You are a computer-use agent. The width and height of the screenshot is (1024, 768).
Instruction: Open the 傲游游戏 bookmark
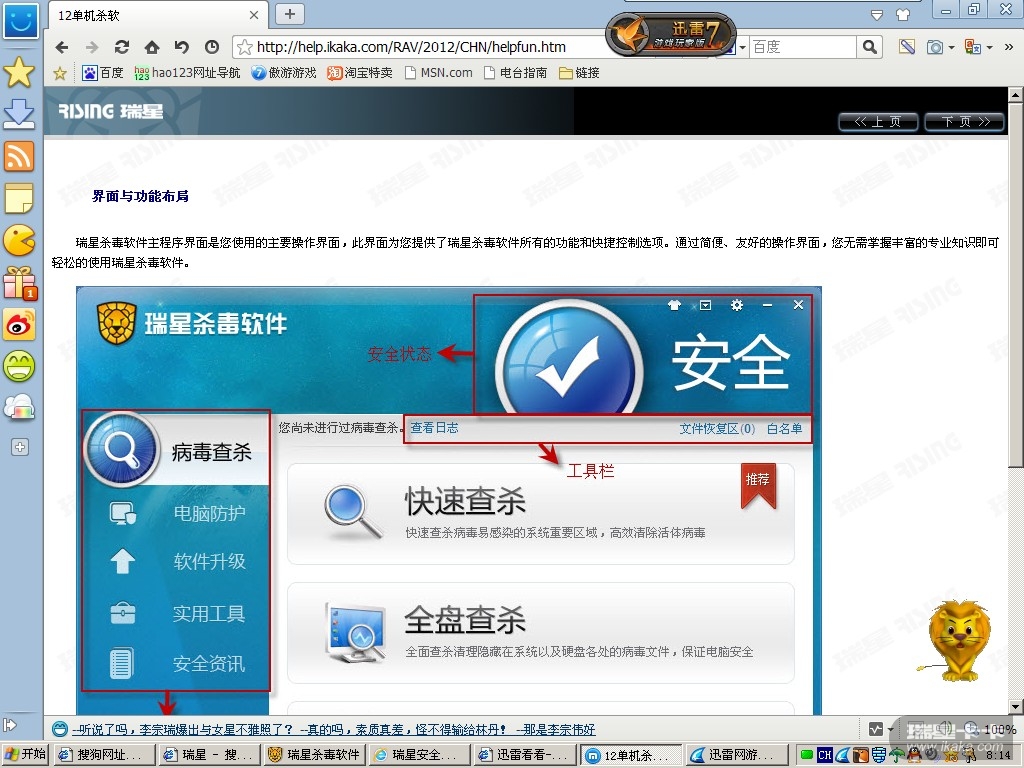coord(284,72)
